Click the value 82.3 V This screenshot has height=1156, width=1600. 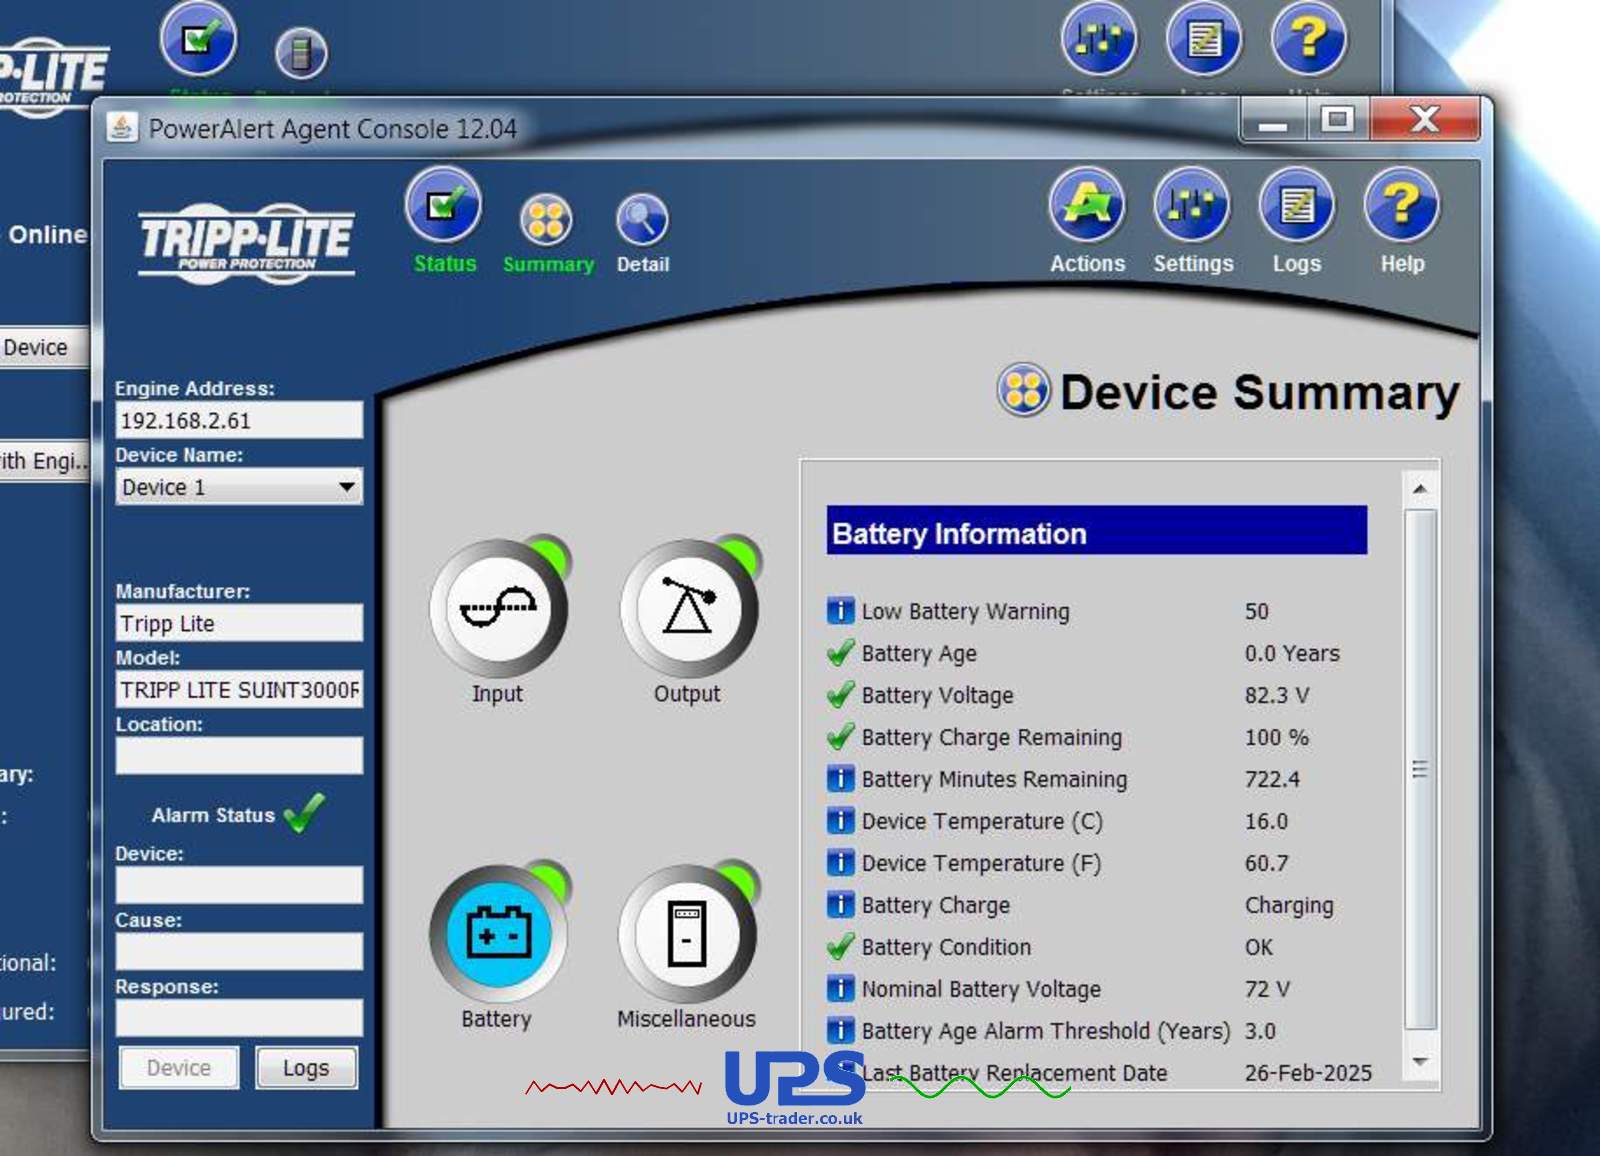1277,695
